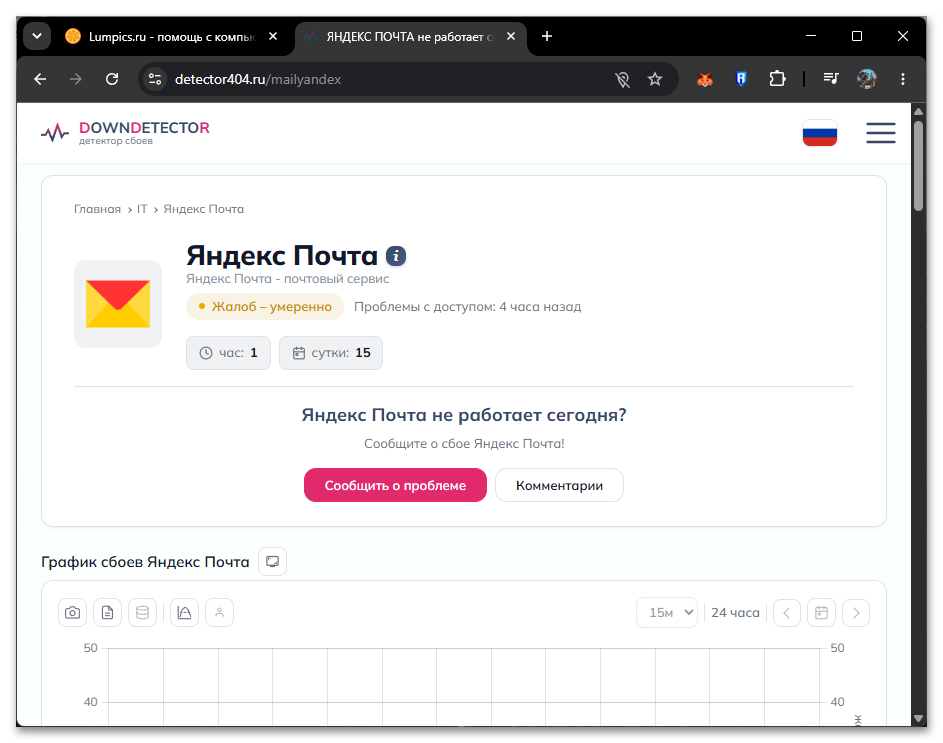Go forward to next page

click(76, 79)
